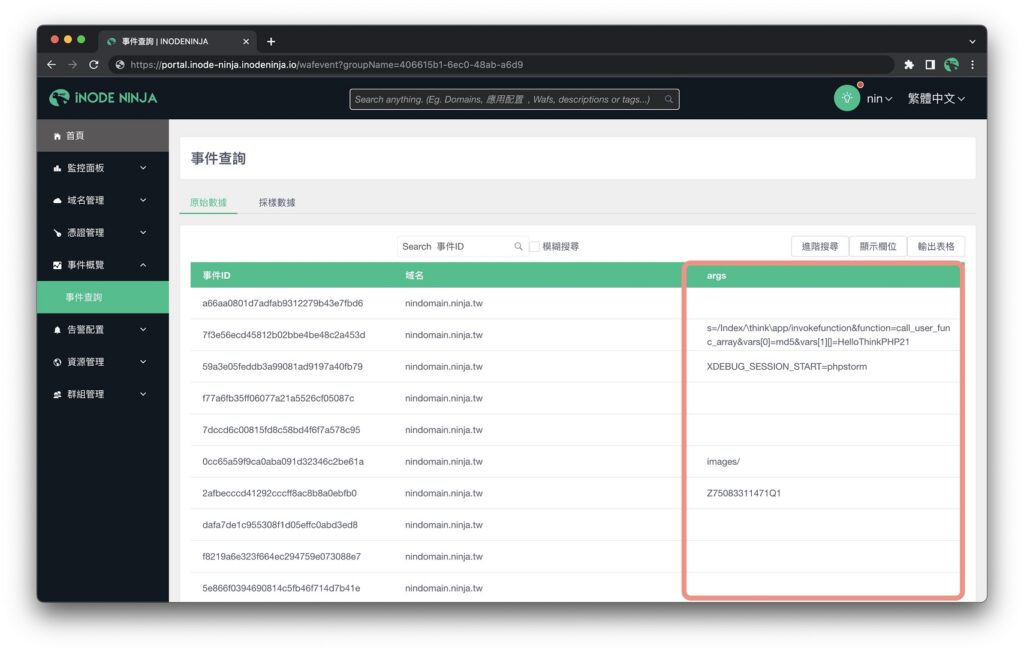The height and width of the screenshot is (651, 1024).
Task: Click the 進階搜尋 button
Action: point(819,246)
